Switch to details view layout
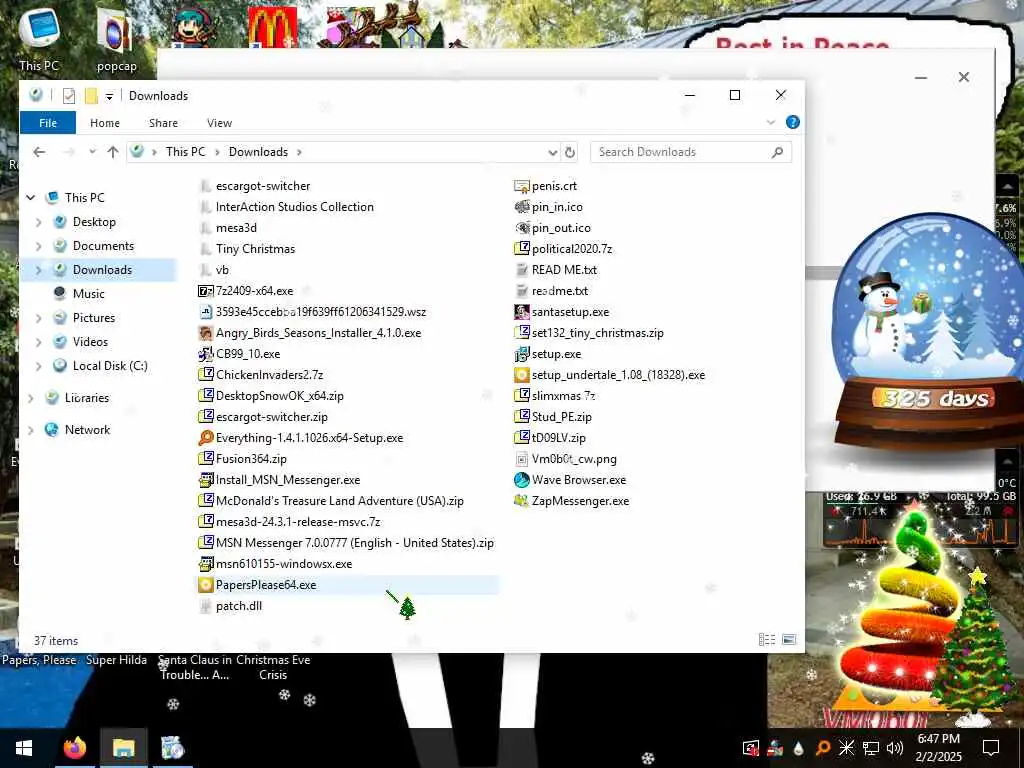 coord(767,640)
